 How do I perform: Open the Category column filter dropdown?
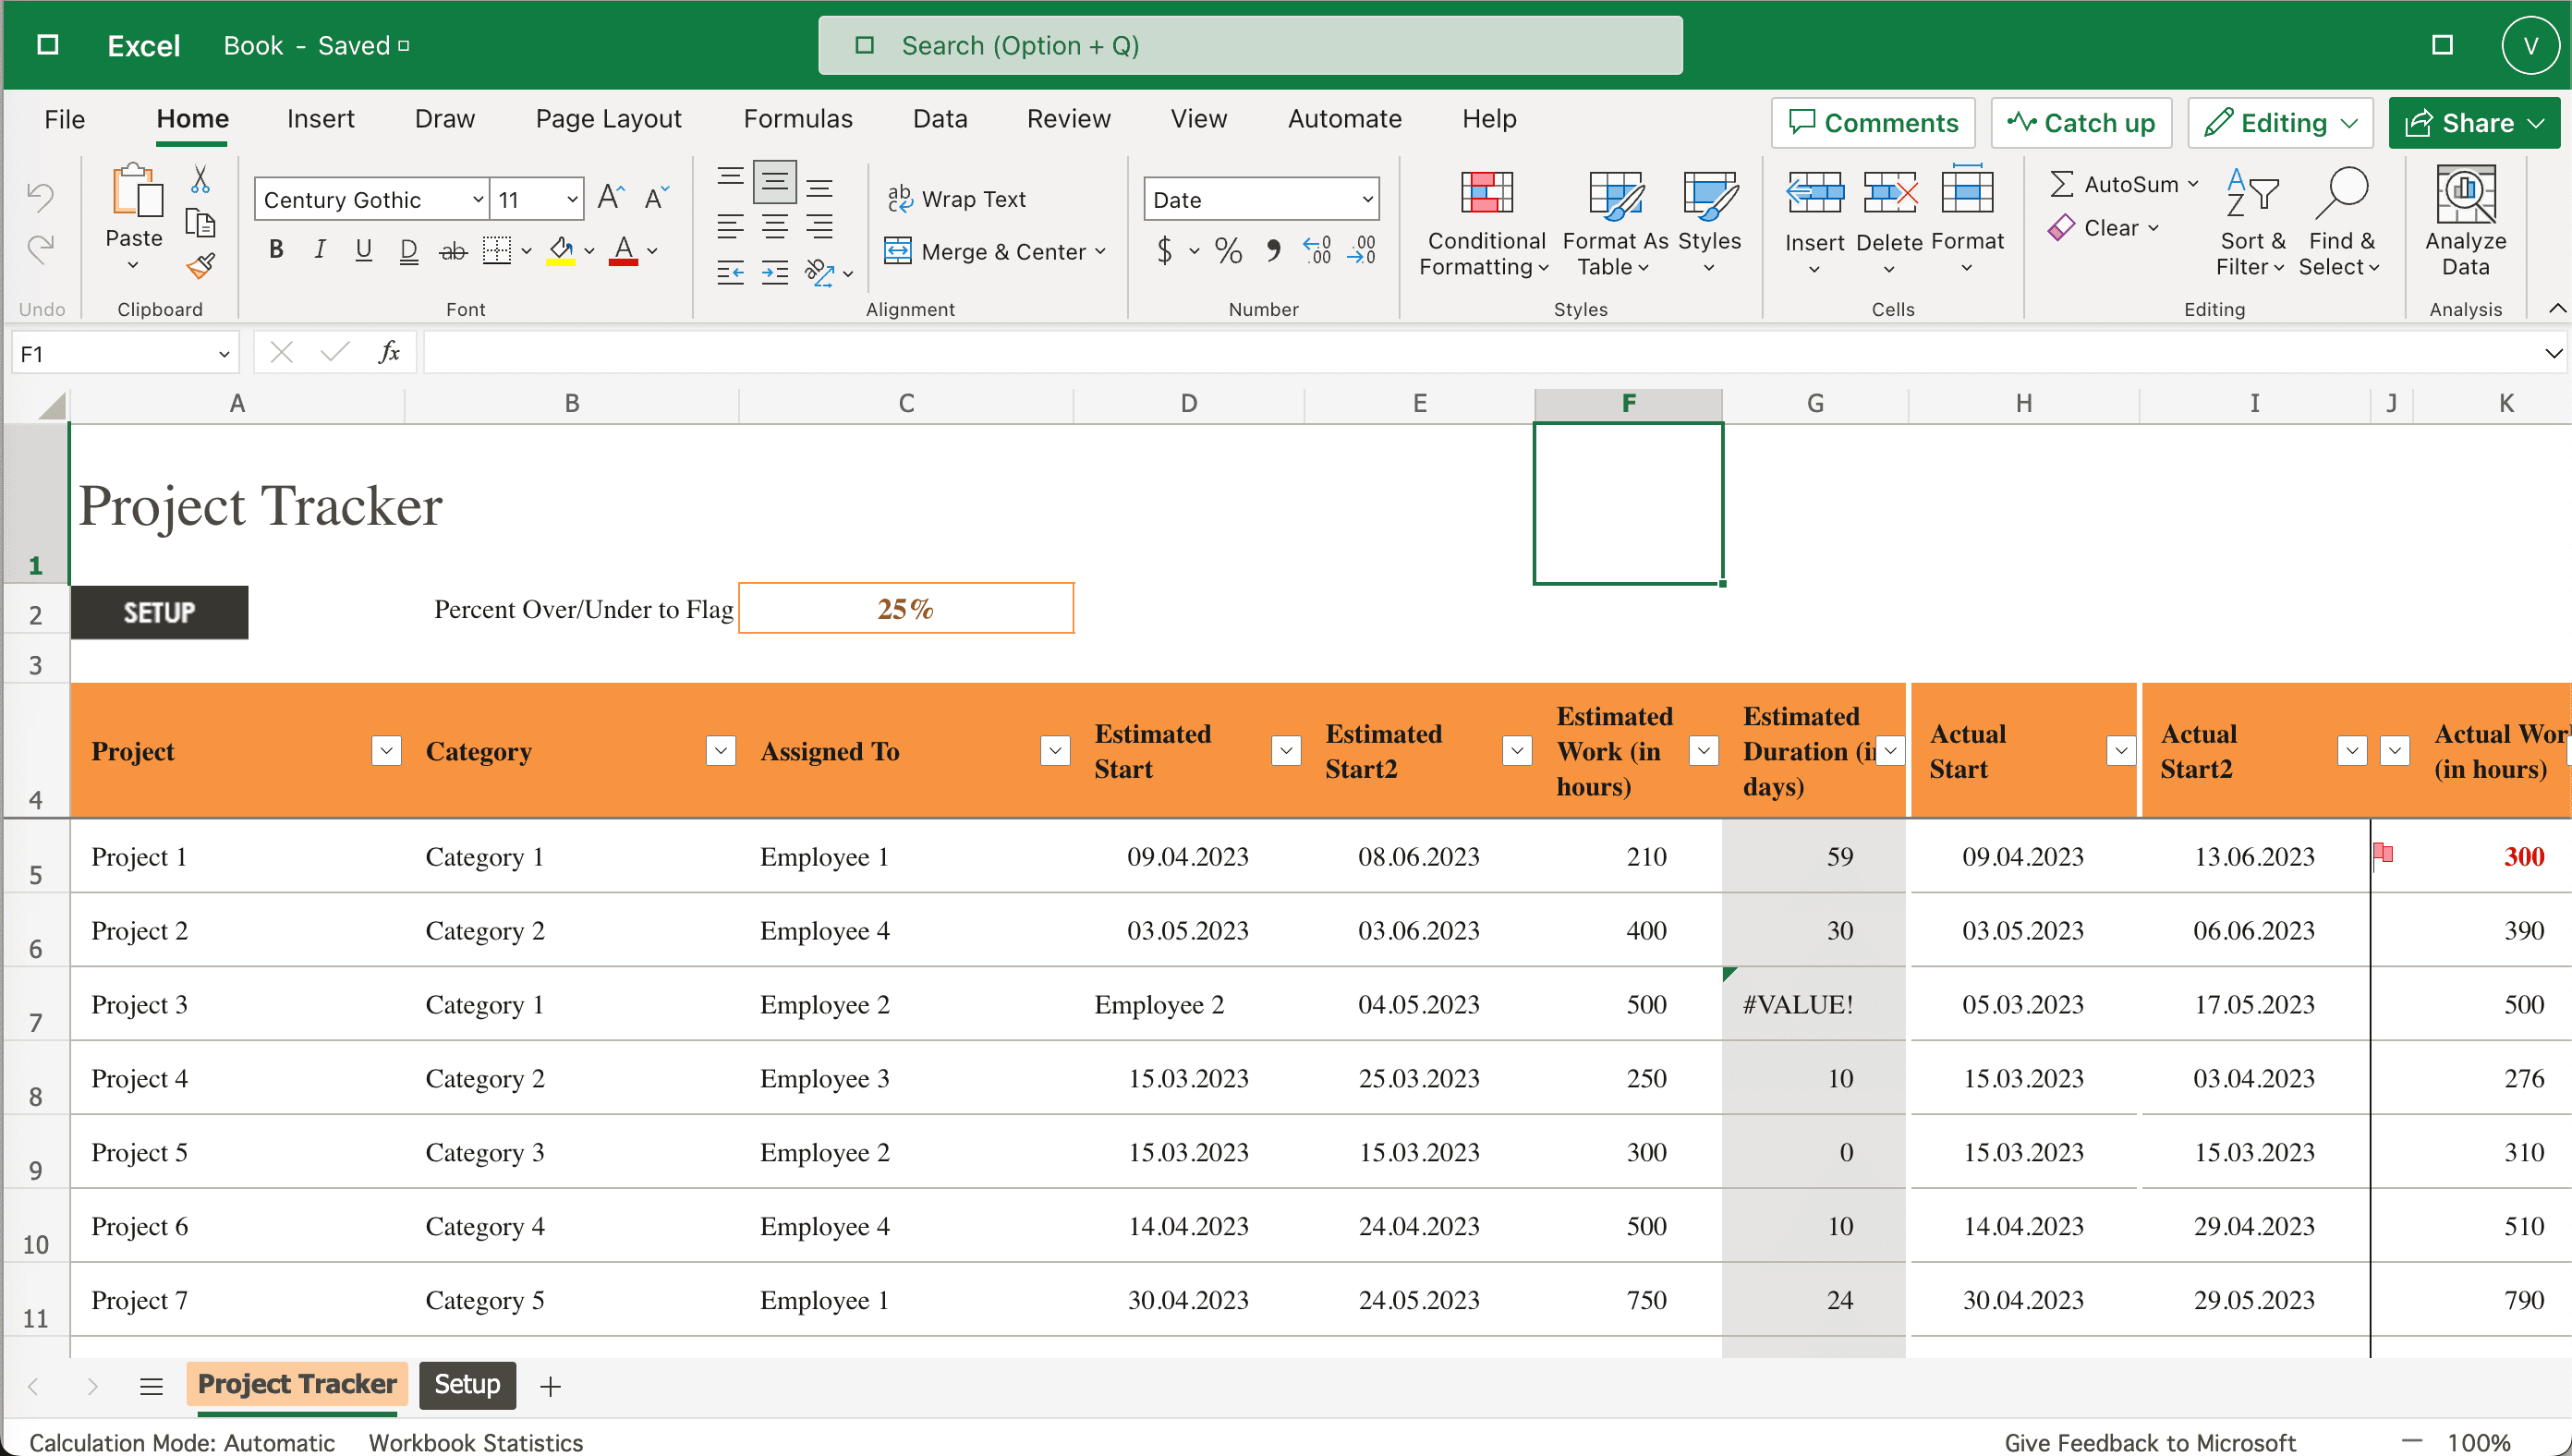coord(720,751)
